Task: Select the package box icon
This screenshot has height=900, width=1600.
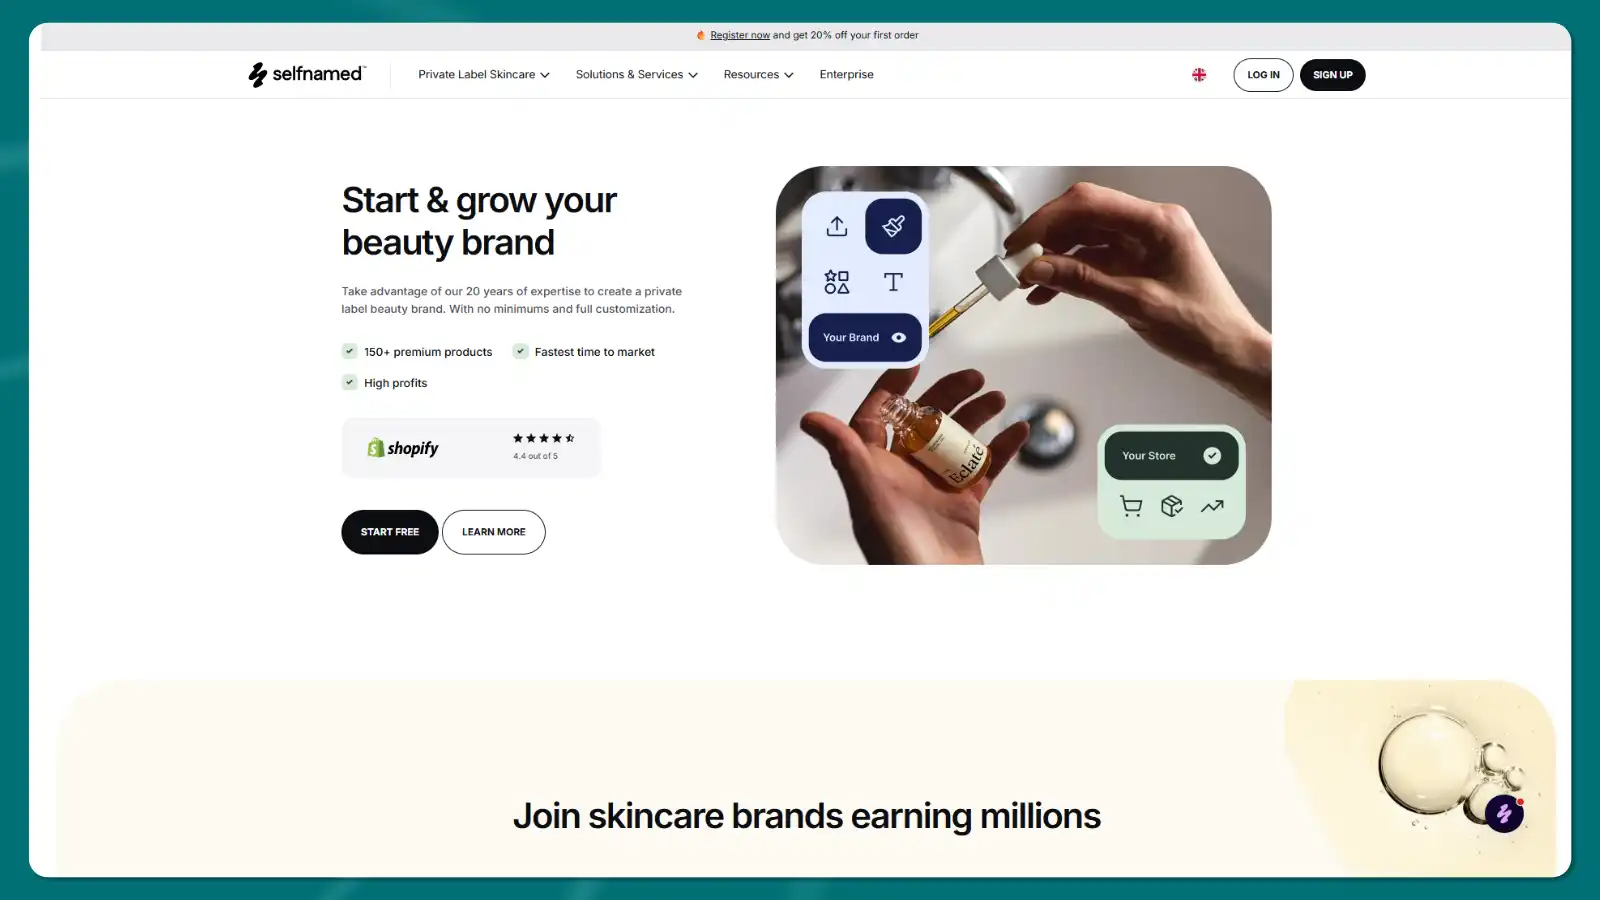Action: point(1172,506)
